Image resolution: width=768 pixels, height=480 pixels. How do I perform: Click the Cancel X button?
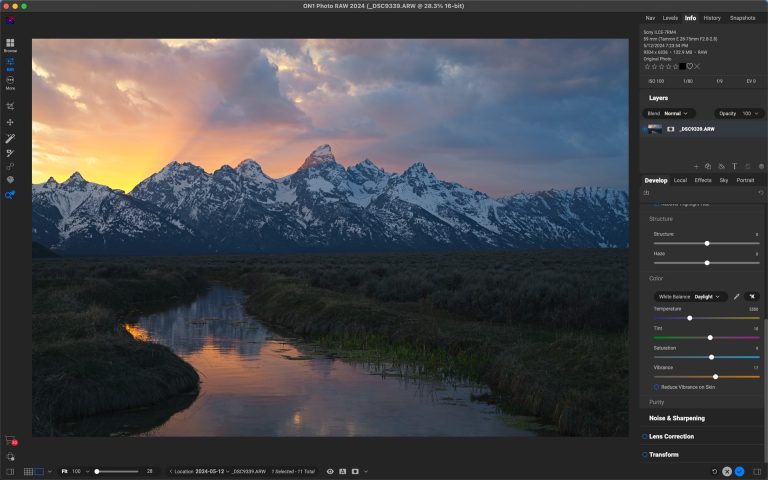[x=727, y=472]
